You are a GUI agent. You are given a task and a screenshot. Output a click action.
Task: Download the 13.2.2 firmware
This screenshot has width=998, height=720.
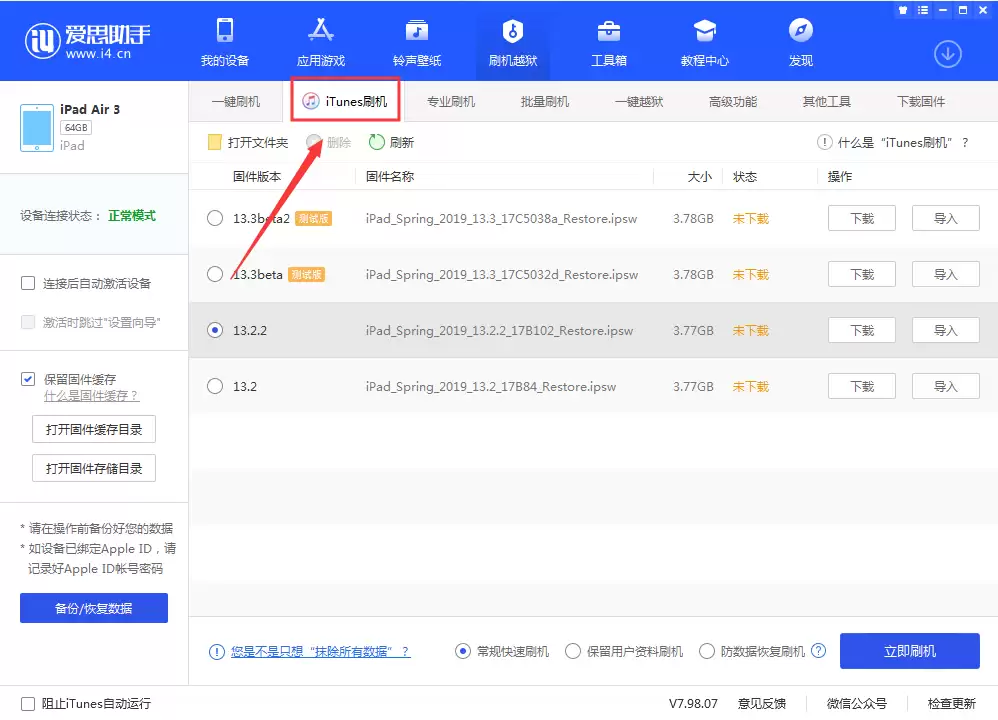(862, 330)
